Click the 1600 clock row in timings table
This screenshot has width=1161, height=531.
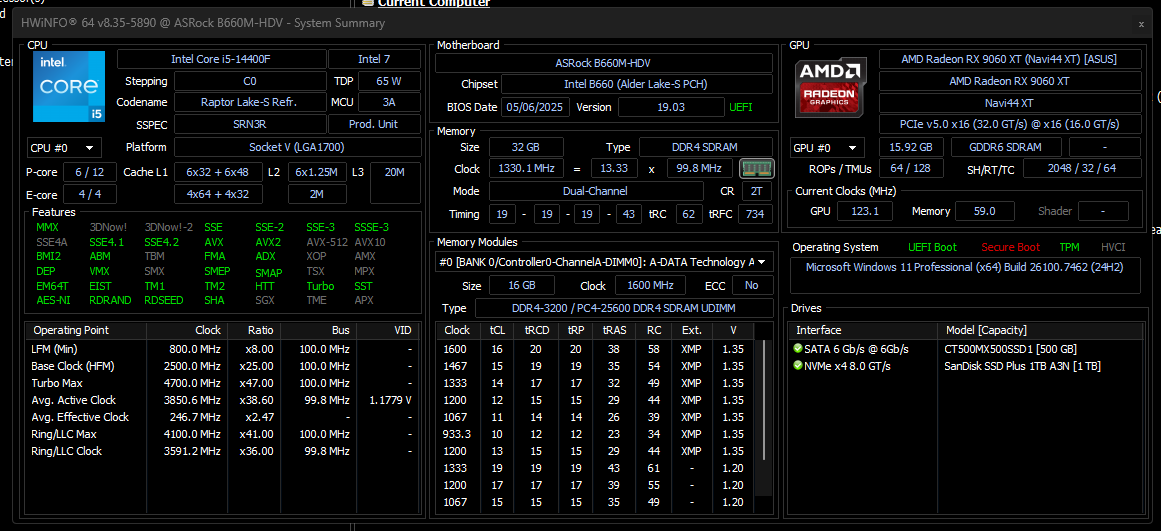[596, 349]
